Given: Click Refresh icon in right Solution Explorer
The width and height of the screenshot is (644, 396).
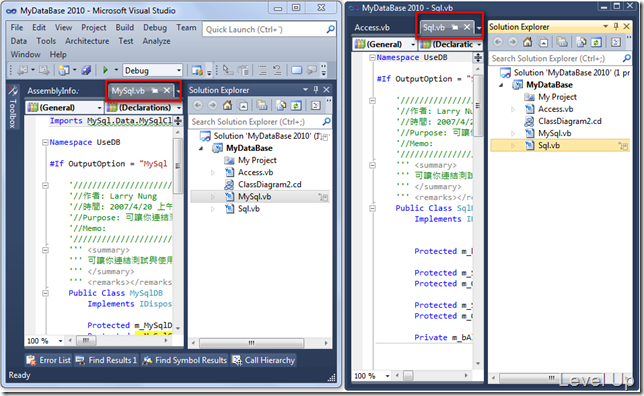Looking at the screenshot, I should tap(596, 42).
